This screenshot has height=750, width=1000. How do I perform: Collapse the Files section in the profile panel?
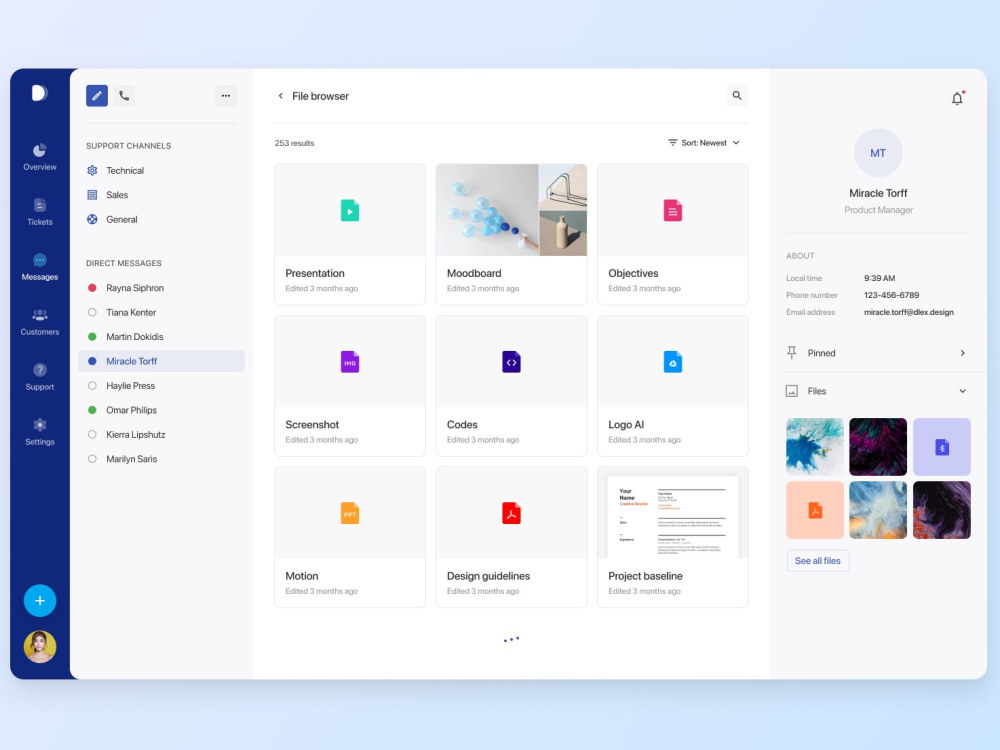tap(963, 391)
